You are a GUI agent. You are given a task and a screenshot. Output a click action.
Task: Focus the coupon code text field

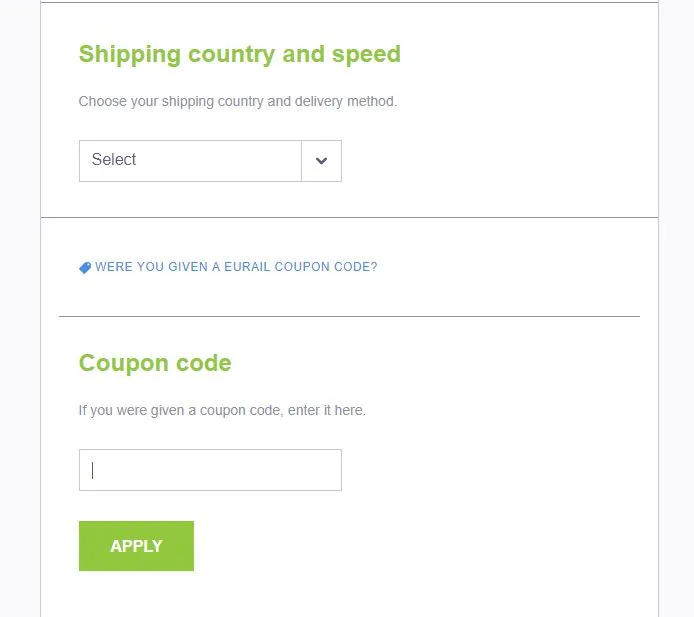click(x=210, y=470)
